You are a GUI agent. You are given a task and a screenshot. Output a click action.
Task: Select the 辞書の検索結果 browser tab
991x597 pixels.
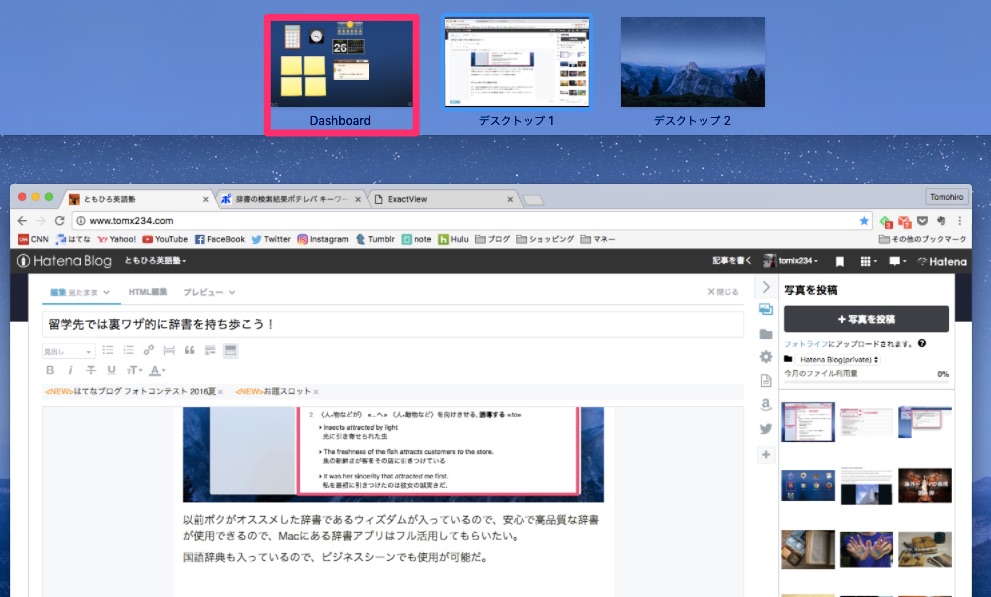point(291,199)
